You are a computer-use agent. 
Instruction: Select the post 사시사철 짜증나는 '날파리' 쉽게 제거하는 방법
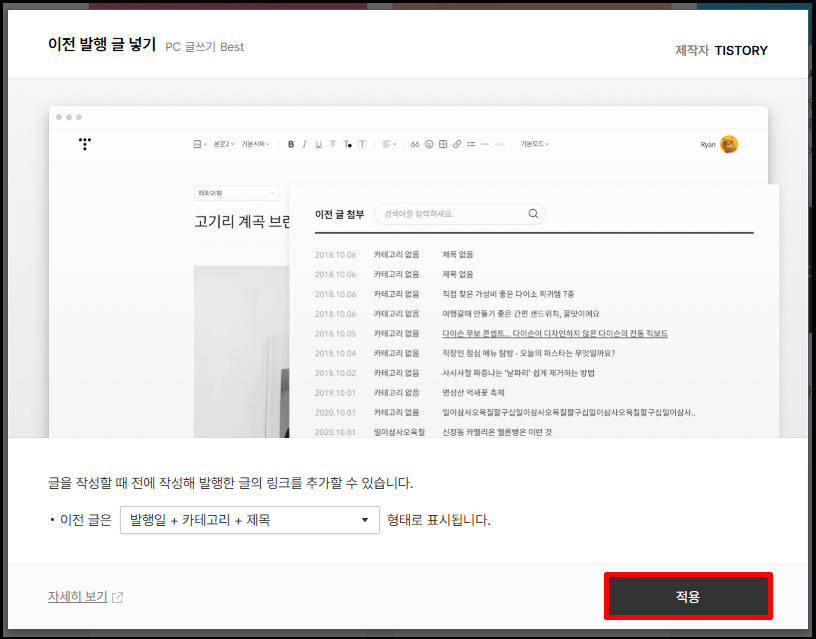coord(518,373)
